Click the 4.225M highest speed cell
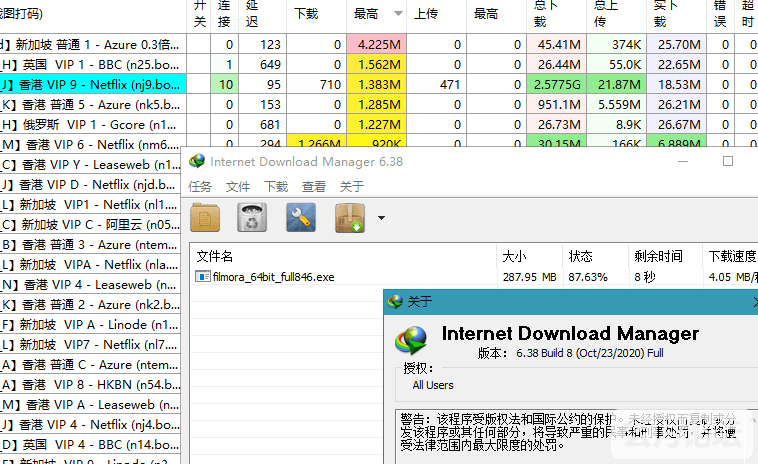 click(x=377, y=44)
